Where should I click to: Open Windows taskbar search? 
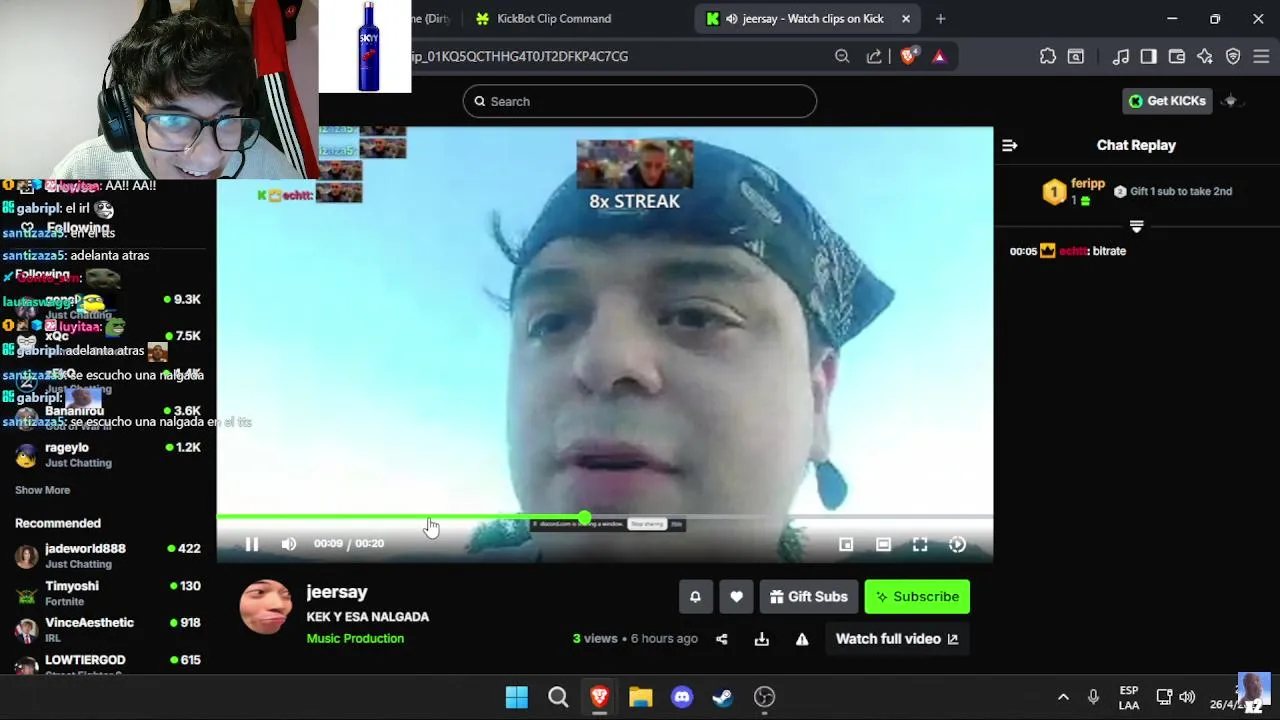point(558,697)
